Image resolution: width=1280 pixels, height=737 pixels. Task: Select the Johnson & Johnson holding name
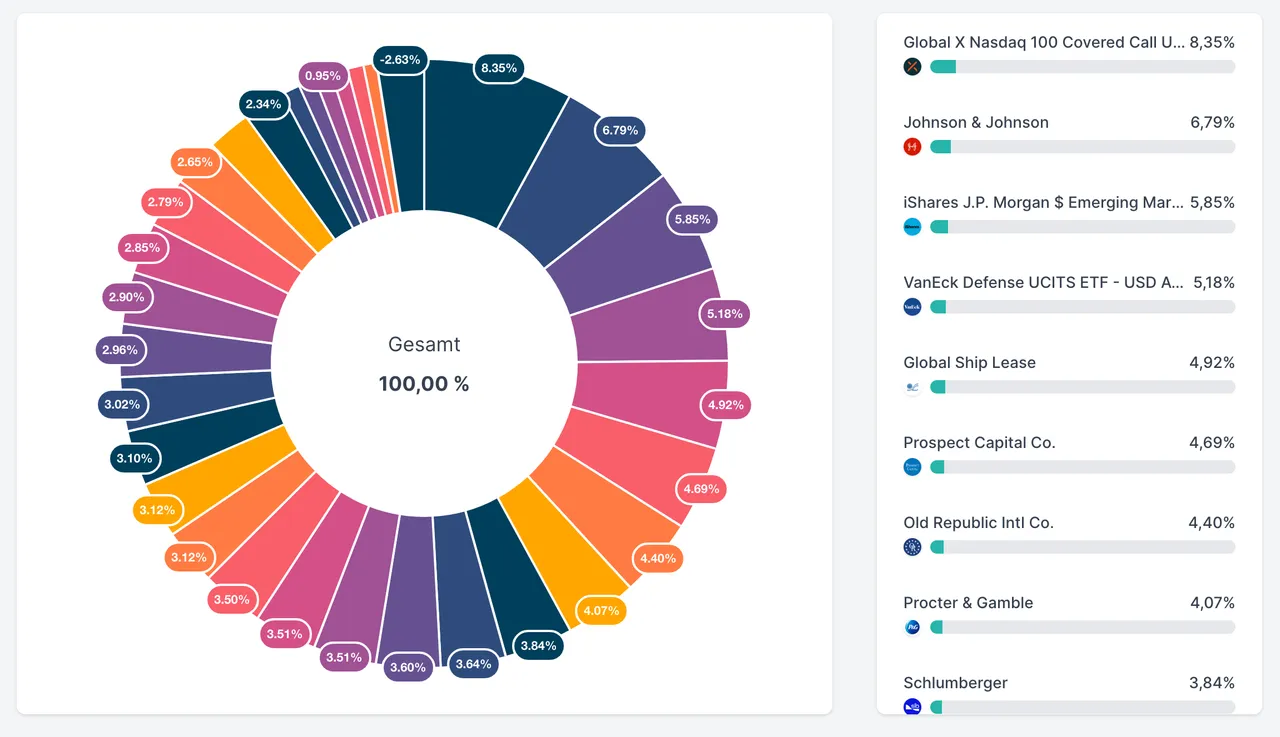[976, 122]
